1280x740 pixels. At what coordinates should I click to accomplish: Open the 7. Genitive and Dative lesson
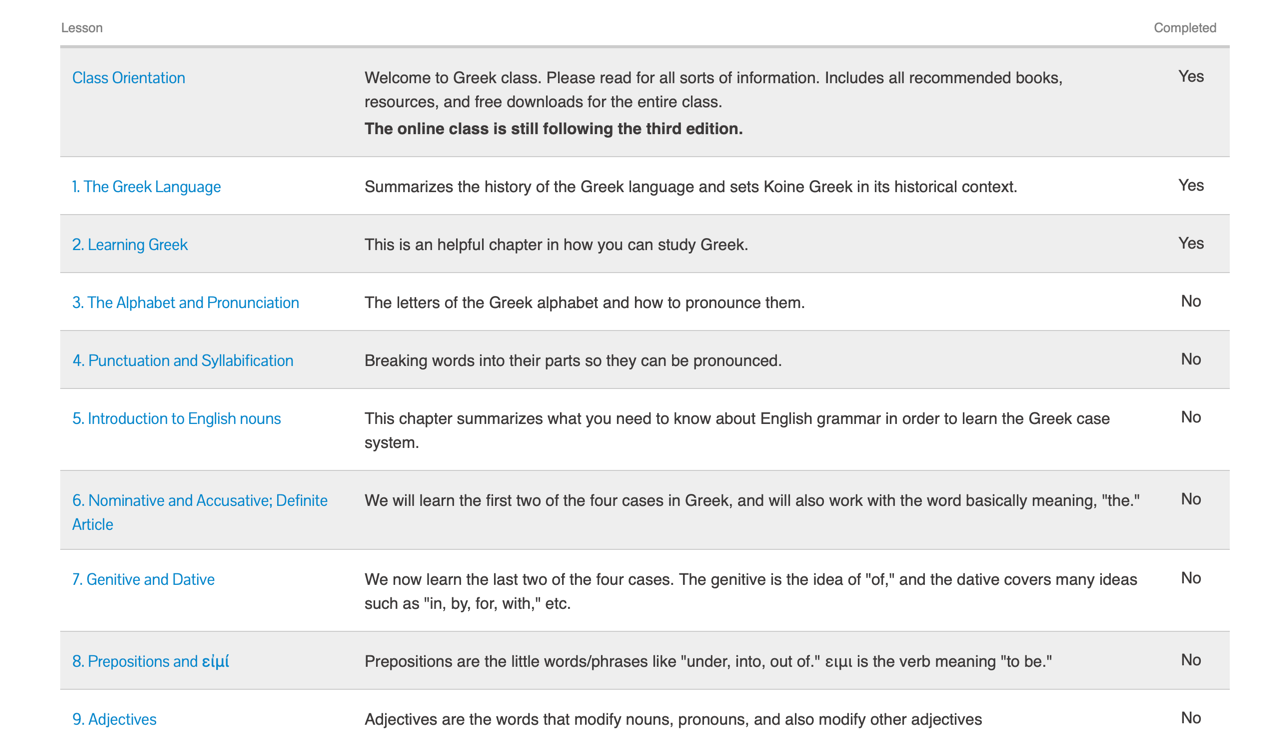[x=143, y=580]
